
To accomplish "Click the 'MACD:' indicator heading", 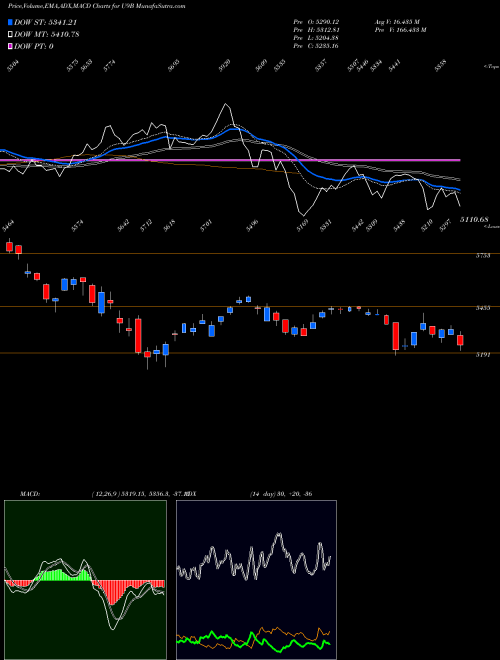I will [30, 494].
